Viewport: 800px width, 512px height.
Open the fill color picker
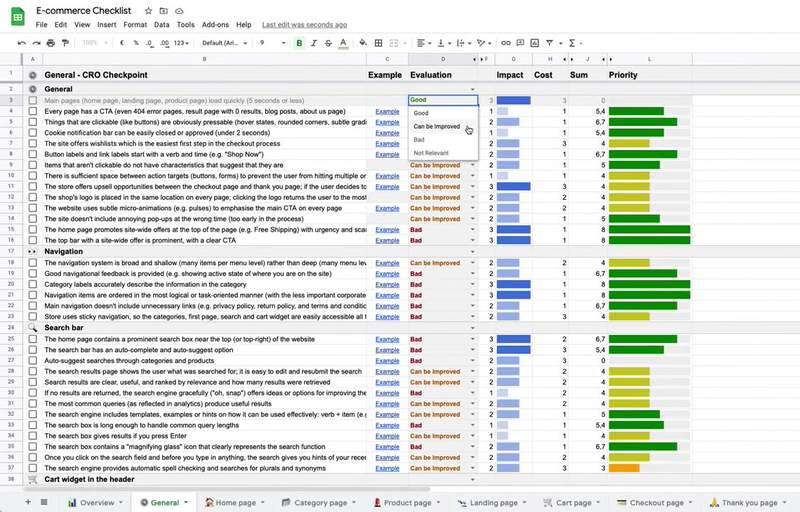(363, 43)
